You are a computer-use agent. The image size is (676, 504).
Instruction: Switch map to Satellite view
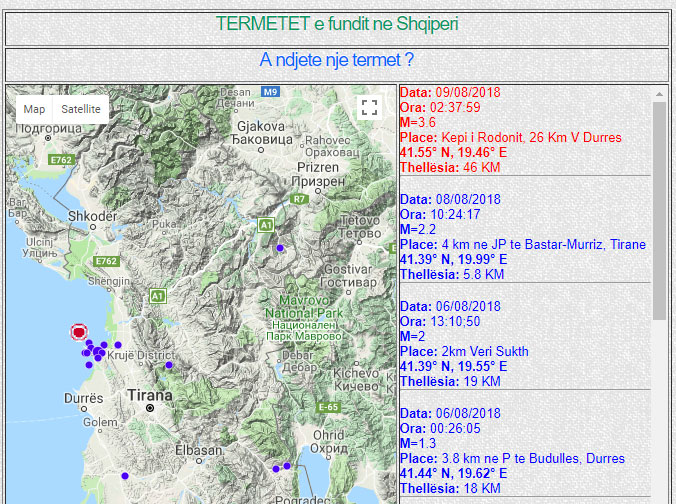pos(80,109)
